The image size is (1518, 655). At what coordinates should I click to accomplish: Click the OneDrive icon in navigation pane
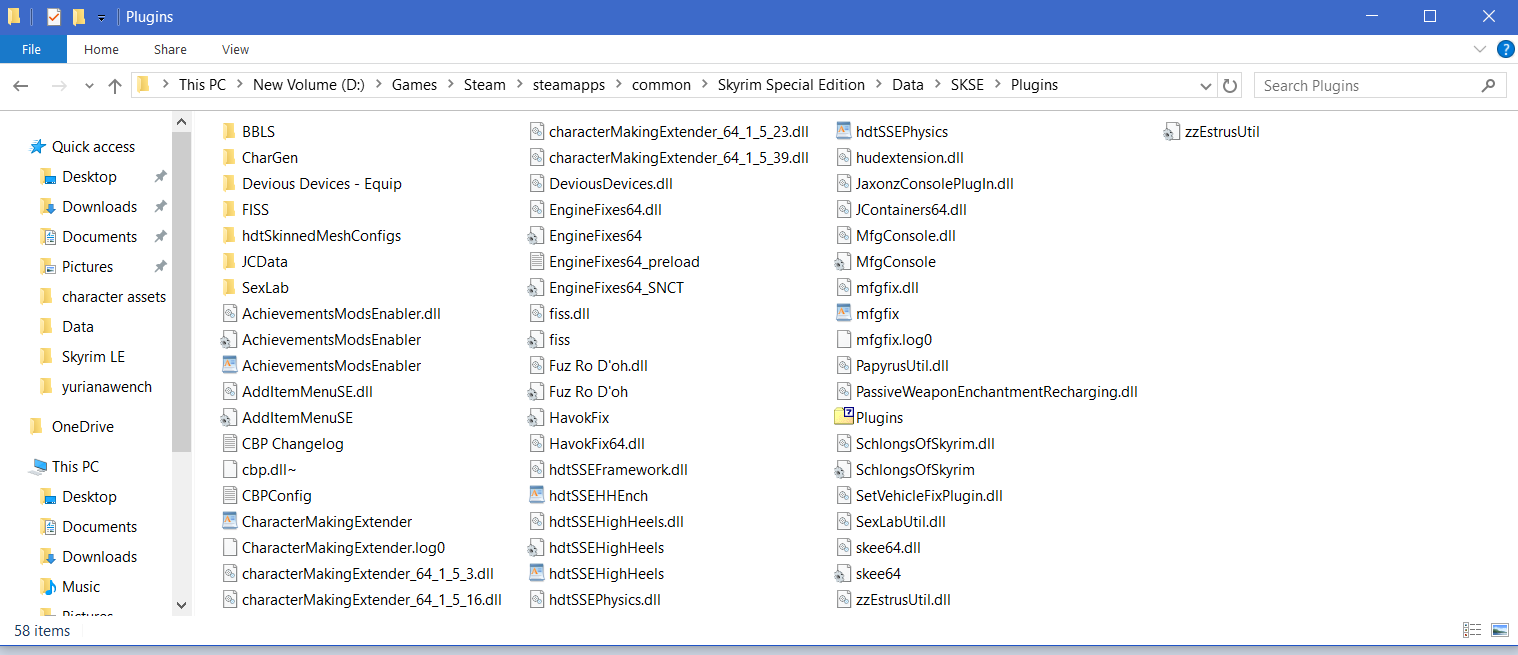(38, 427)
